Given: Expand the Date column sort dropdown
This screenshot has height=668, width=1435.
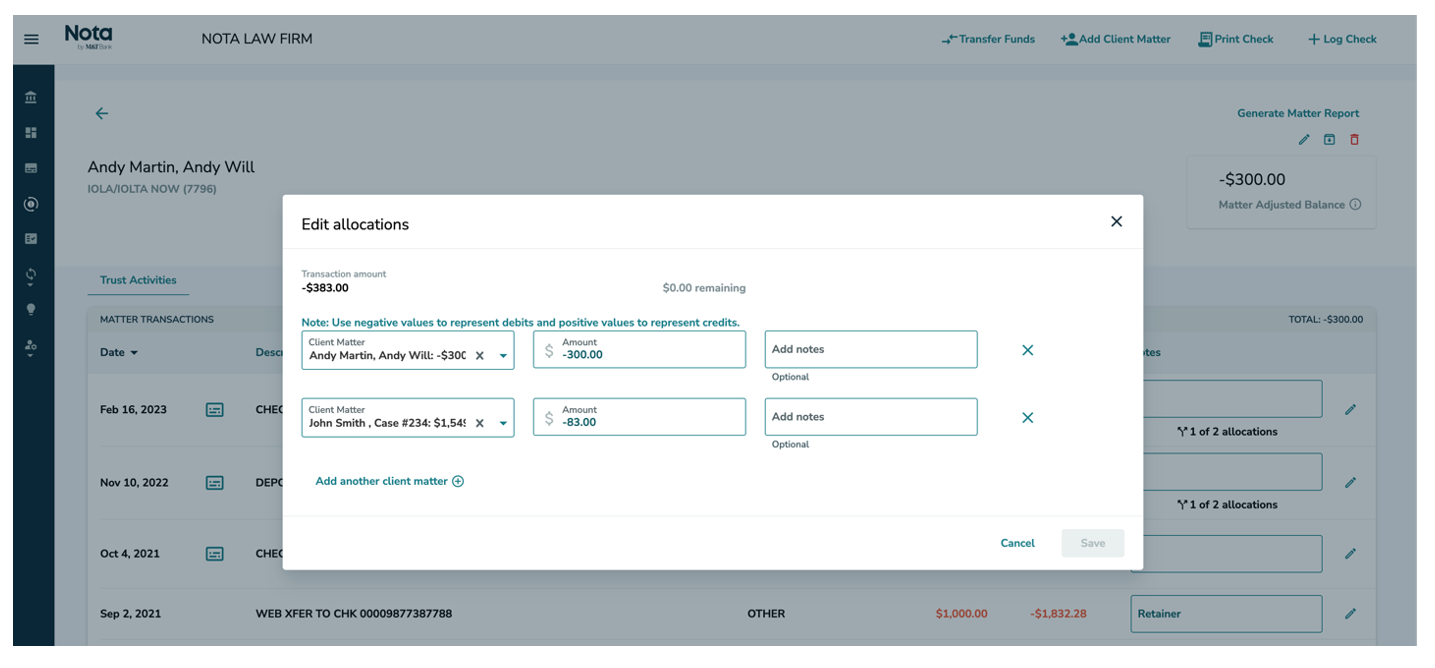Looking at the screenshot, I should [x=135, y=352].
